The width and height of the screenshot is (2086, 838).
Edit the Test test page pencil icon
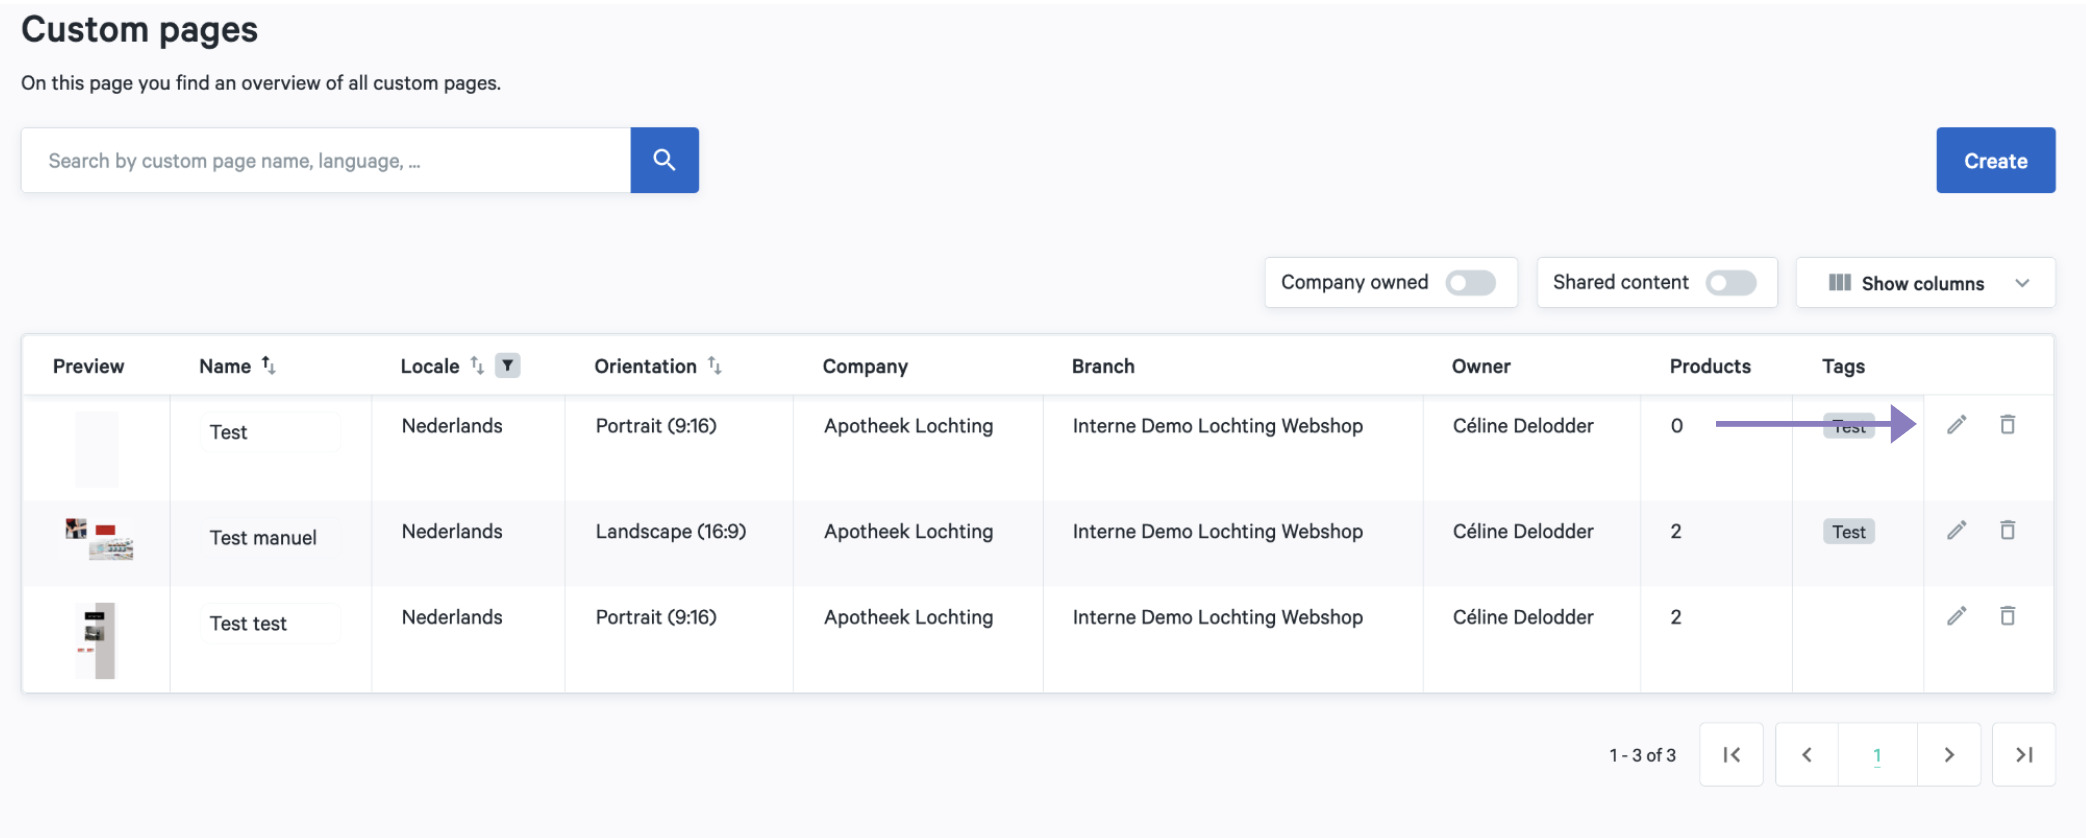1957,616
